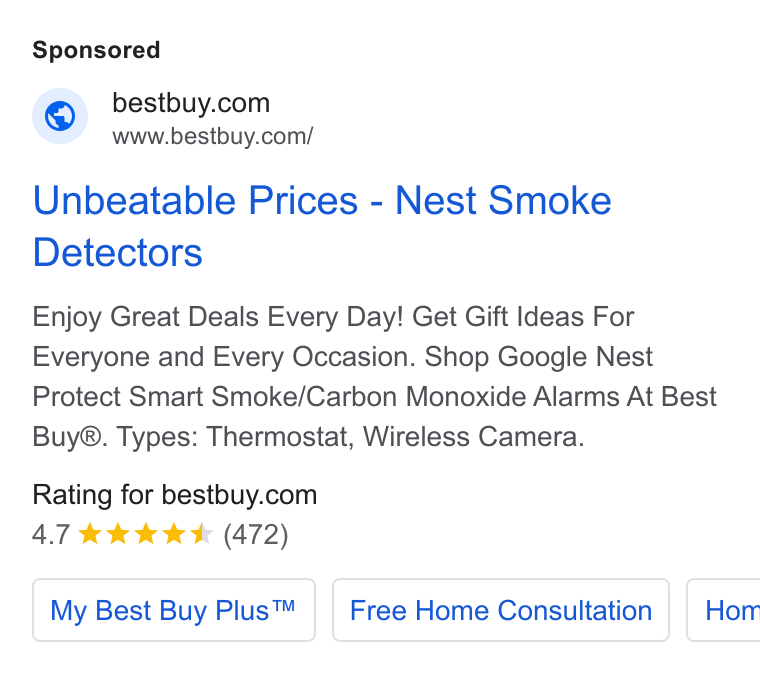Open the Free Home Consultation sitelink
This screenshot has height=674, width=760.
501,610
